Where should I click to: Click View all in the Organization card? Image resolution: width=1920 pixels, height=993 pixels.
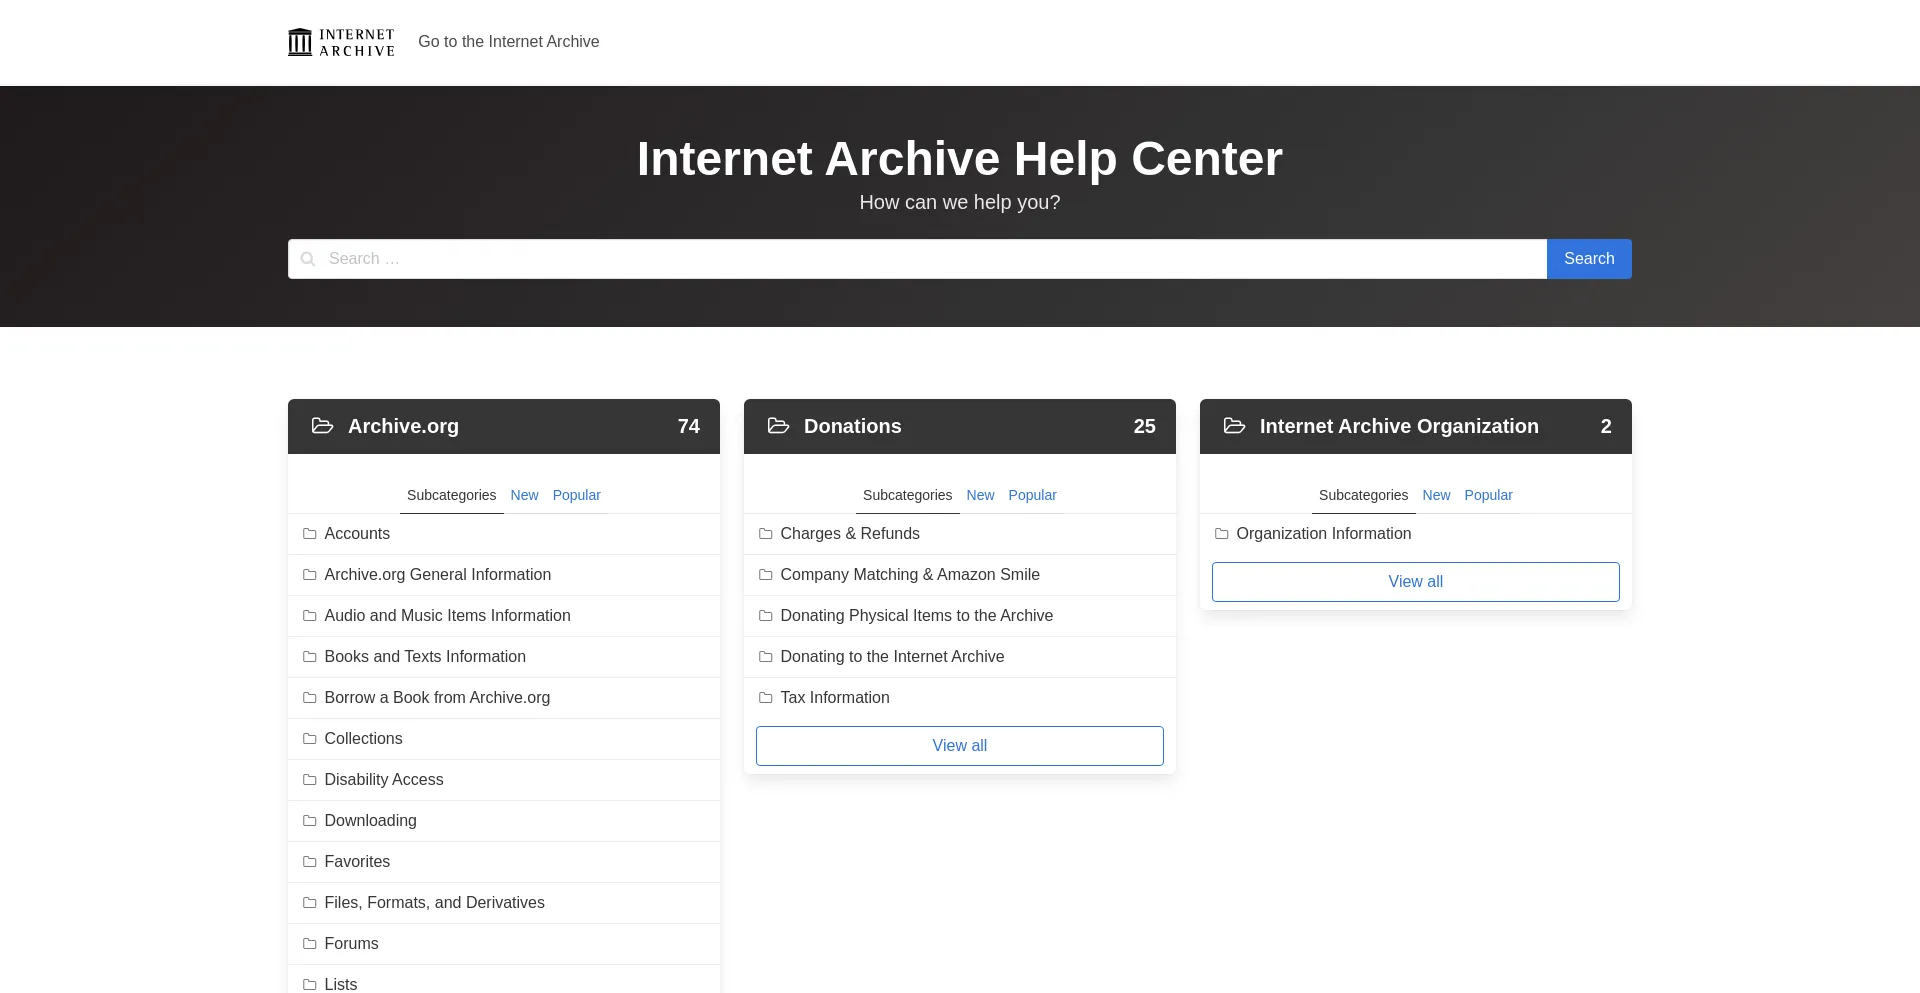coord(1416,582)
